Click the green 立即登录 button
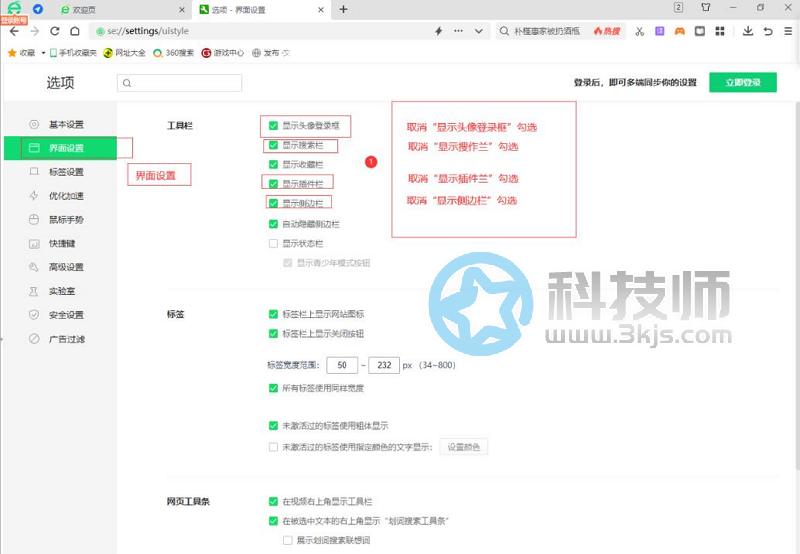800x554 pixels. (x=742, y=83)
